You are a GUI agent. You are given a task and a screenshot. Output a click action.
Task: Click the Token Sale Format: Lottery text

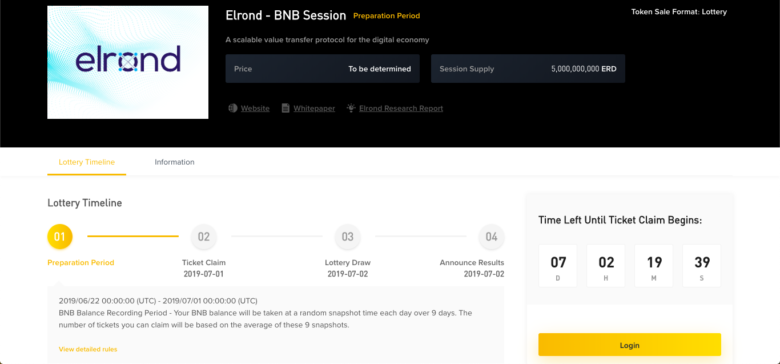click(x=679, y=12)
